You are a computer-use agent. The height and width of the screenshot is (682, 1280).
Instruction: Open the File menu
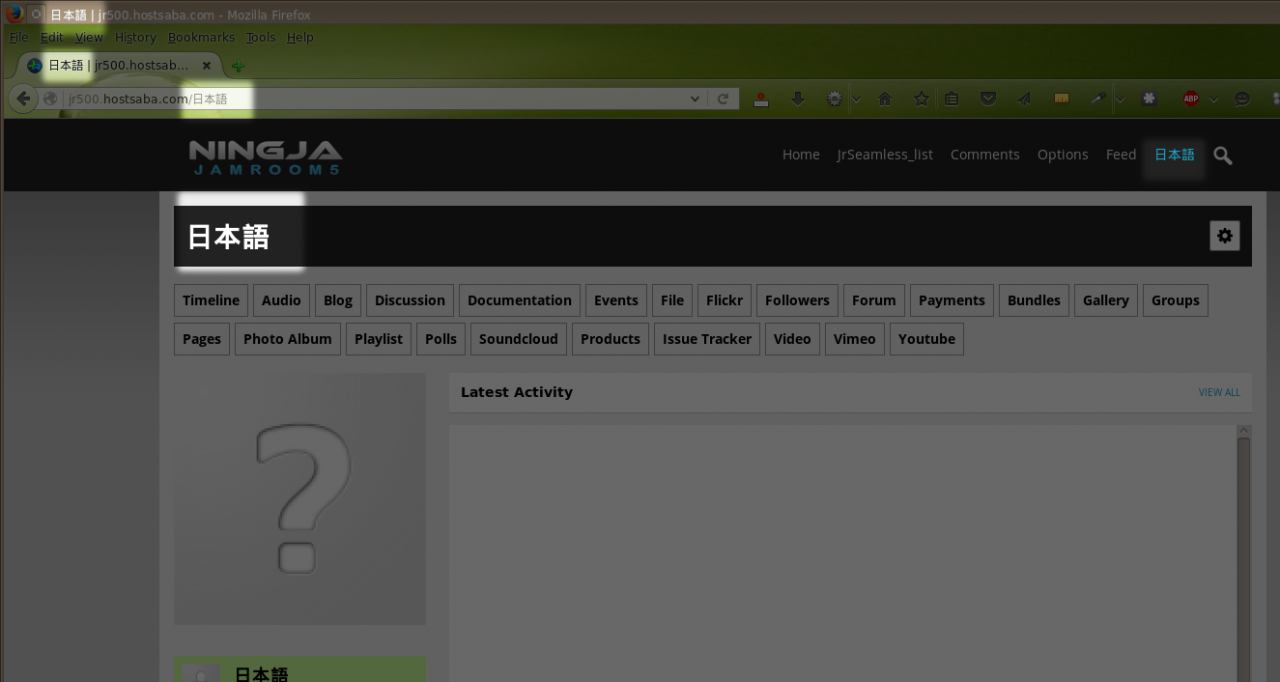coord(18,37)
